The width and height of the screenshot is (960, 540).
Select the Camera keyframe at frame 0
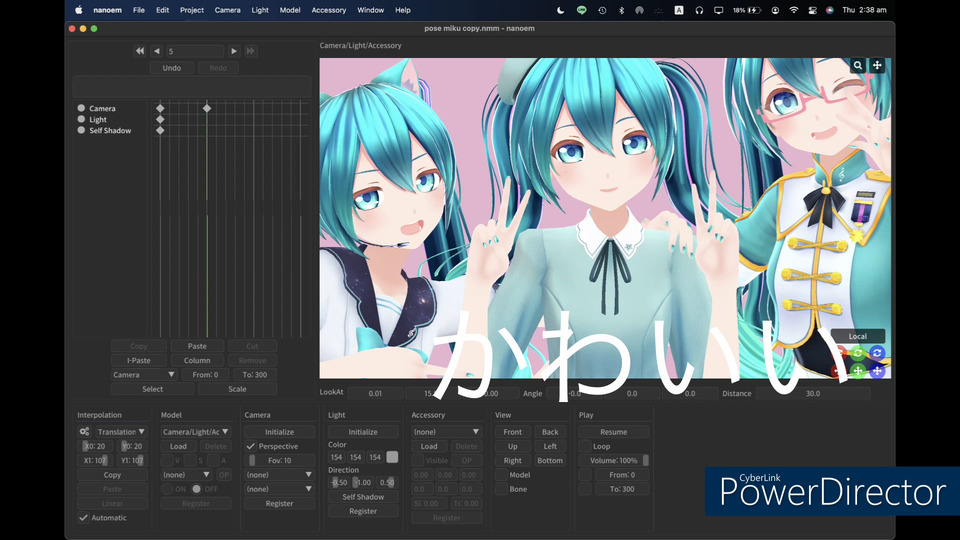click(160, 108)
